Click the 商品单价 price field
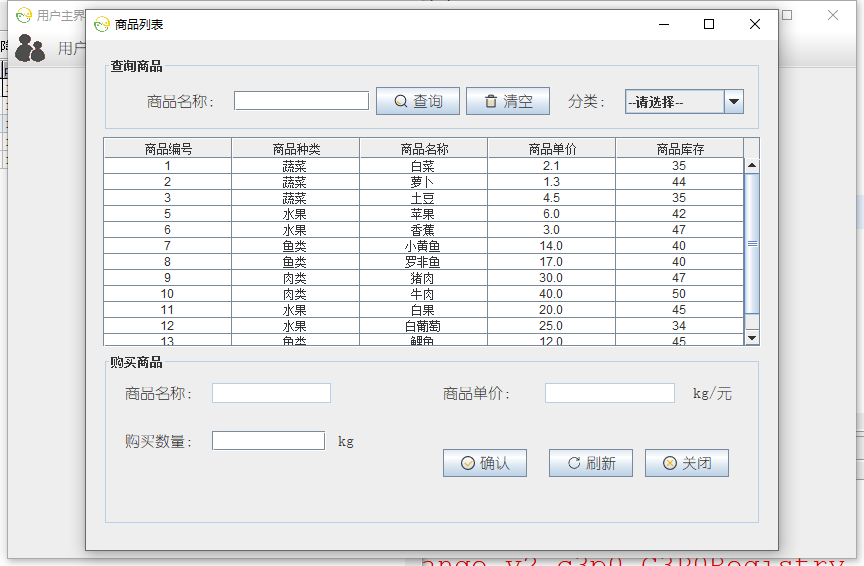Screen dimensions: 864x566 610,393
